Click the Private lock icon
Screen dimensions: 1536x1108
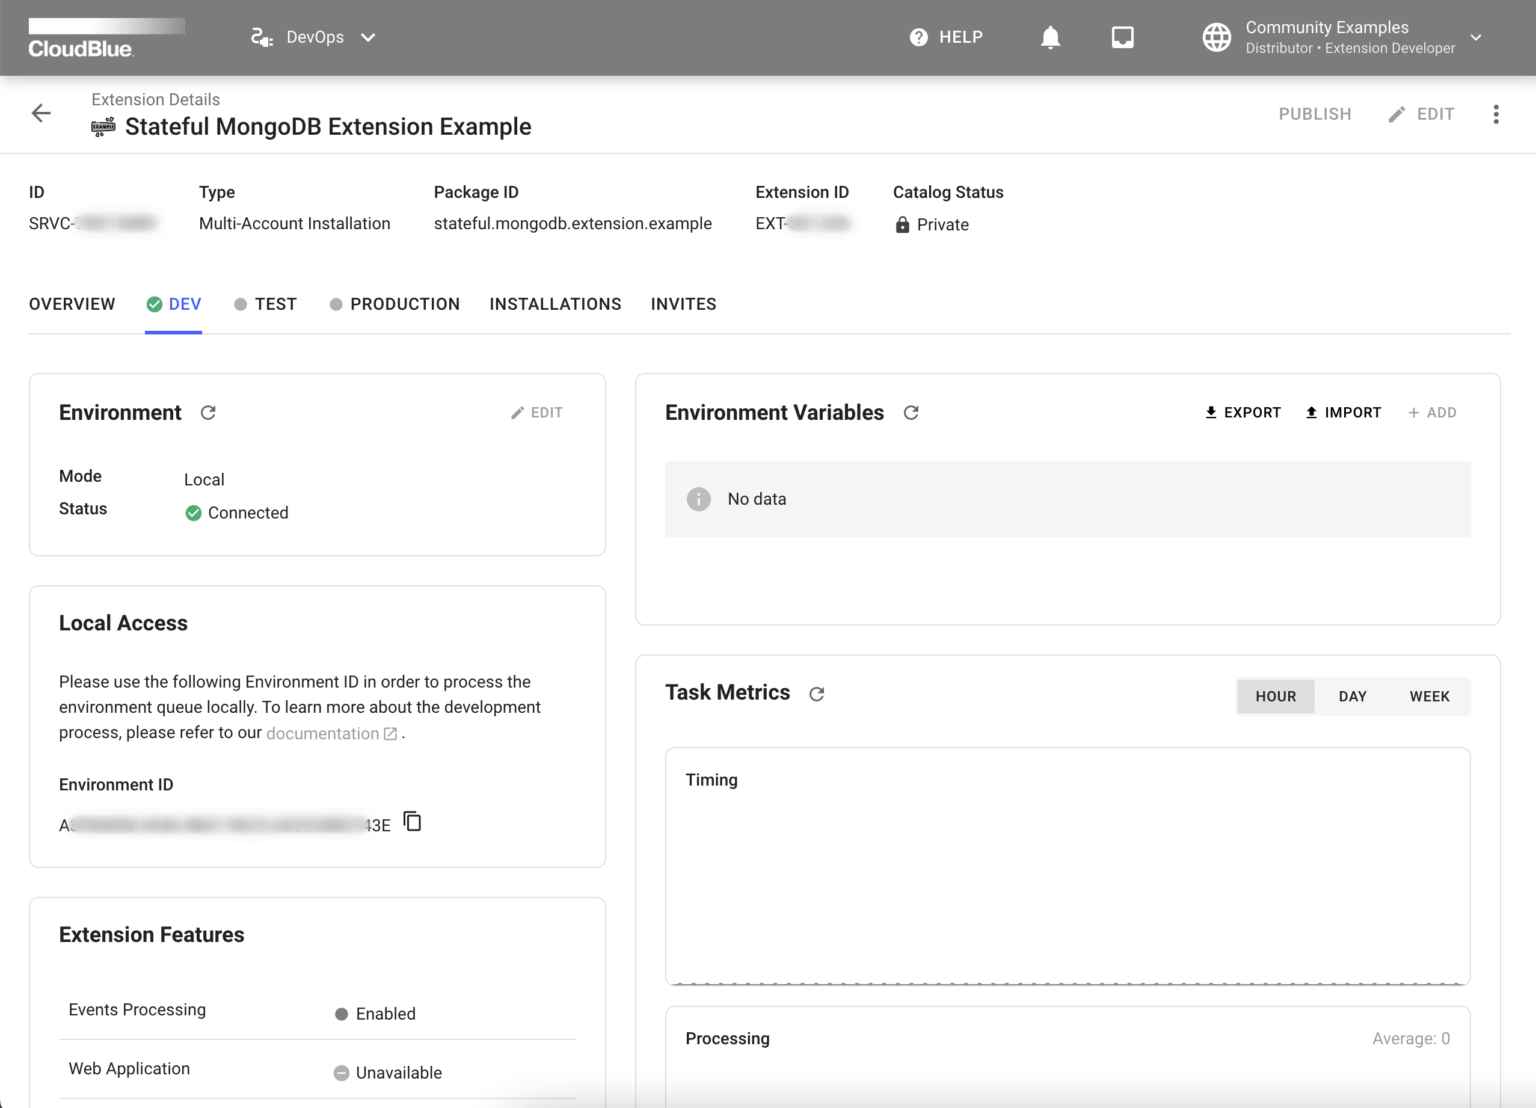[902, 225]
